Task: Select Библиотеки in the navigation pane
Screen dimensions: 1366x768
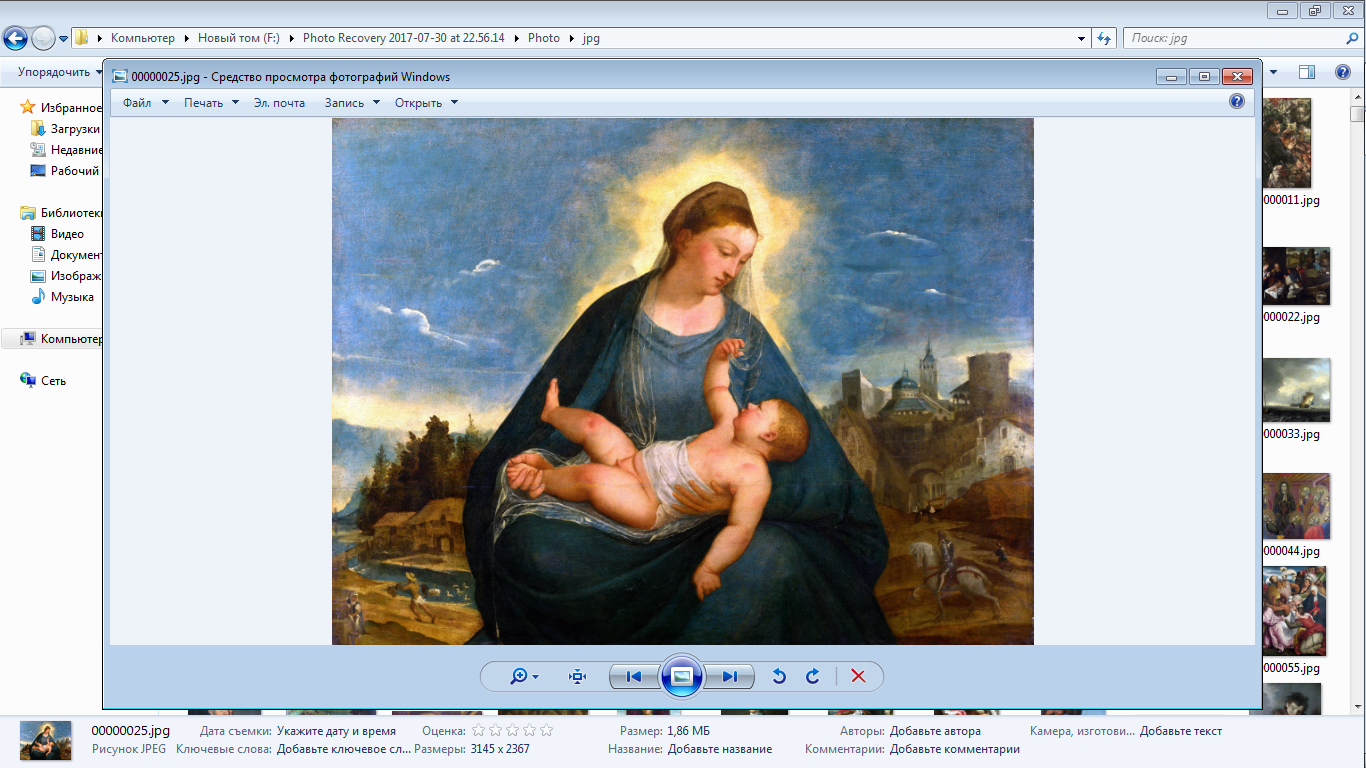Action: click(61, 213)
